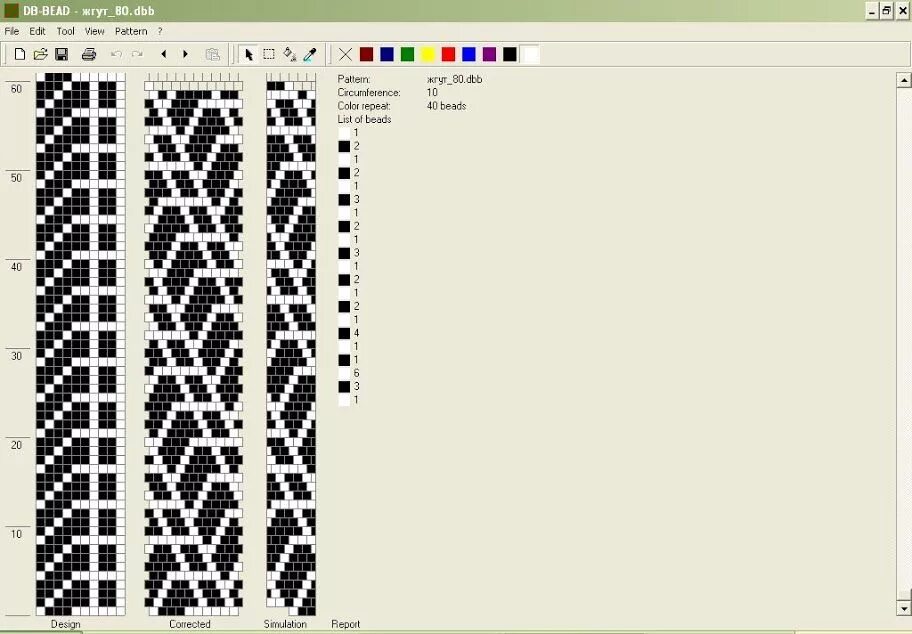Close the DB-BEAD window
The height and width of the screenshot is (634, 912).
(x=903, y=11)
